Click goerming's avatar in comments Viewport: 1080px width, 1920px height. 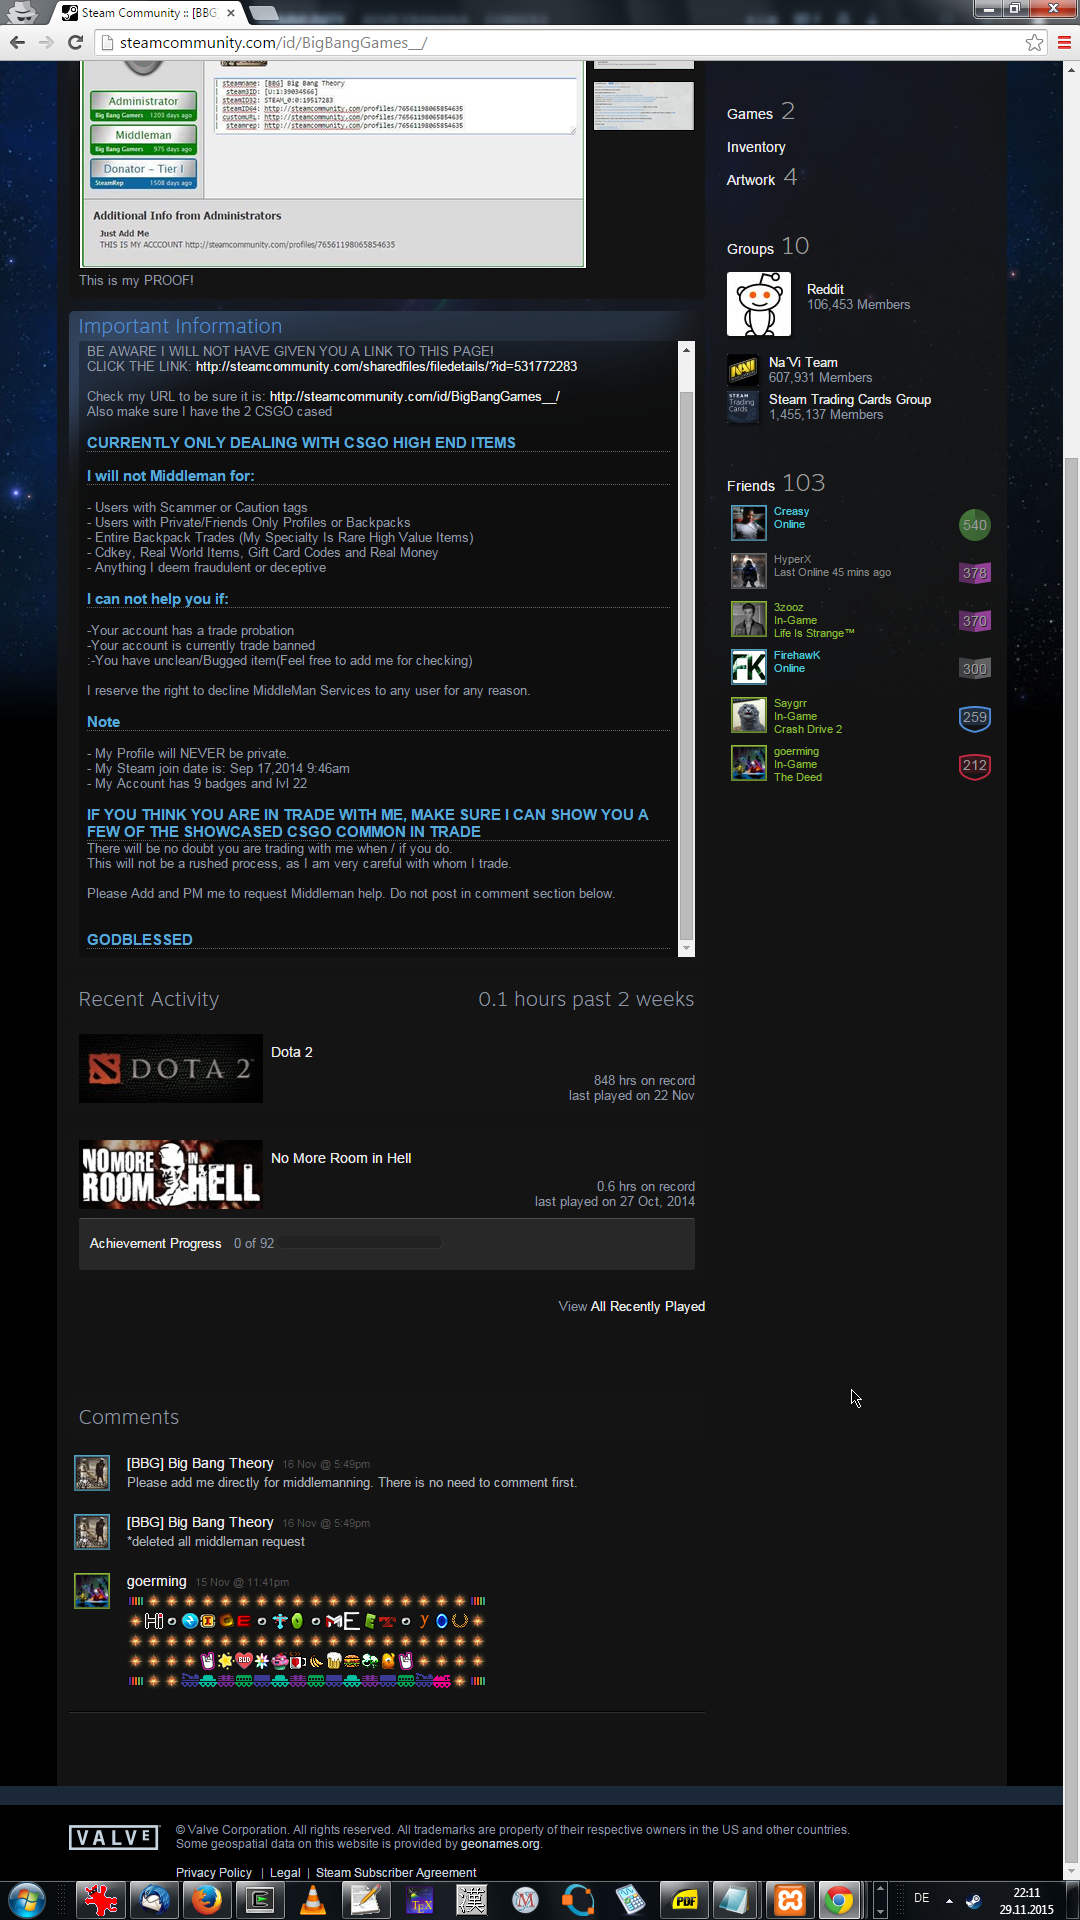pyautogui.click(x=92, y=1590)
